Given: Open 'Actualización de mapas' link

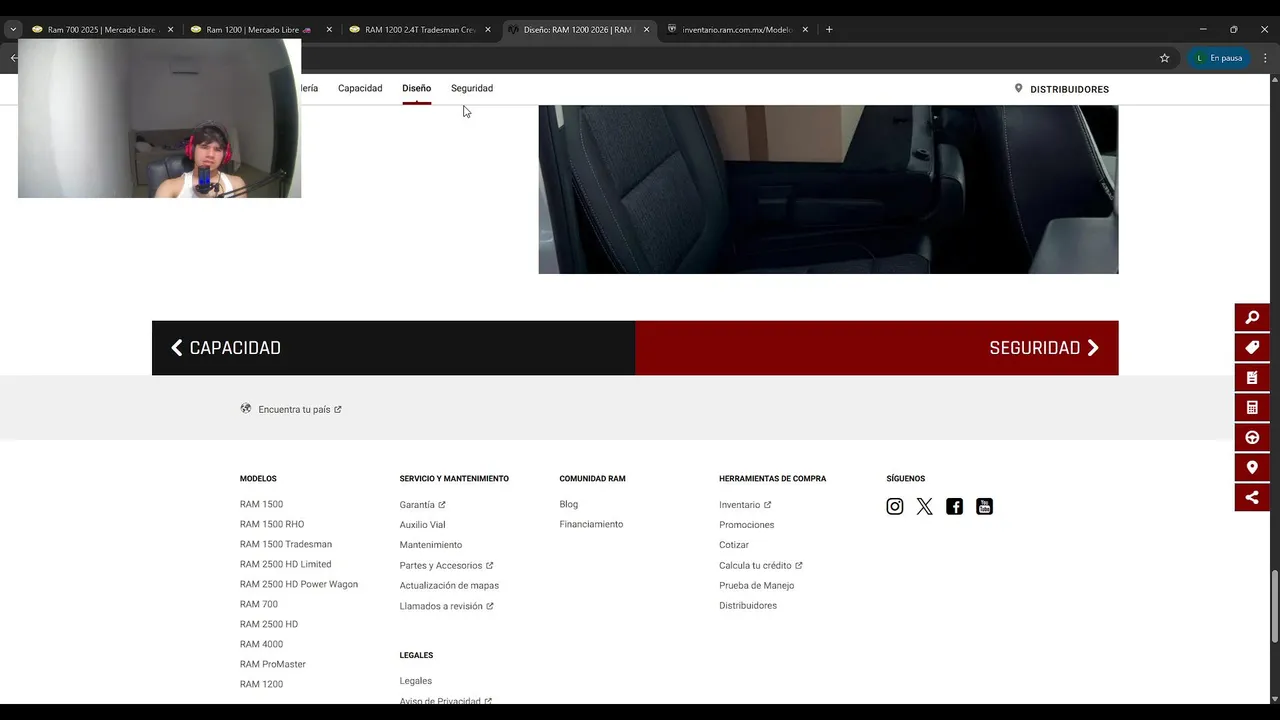Looking at the screenshot, I should click(x=449, y=585).
